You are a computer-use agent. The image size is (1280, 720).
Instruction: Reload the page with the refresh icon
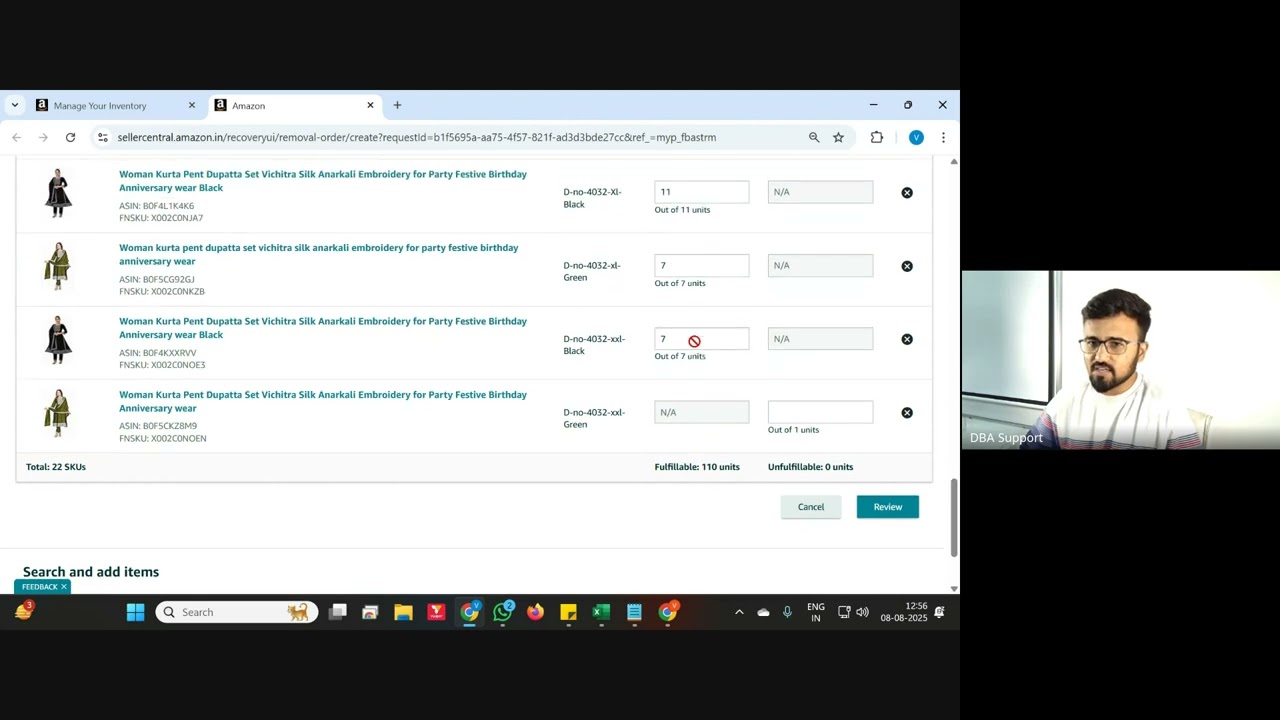click(x=70, y=137)
